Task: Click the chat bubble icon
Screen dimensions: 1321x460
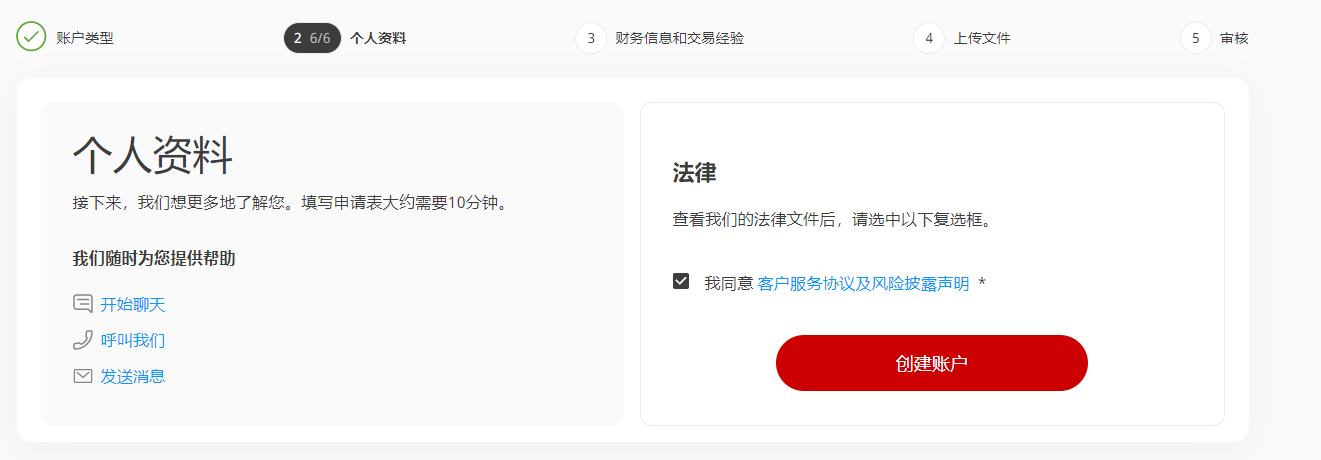Action: pyautogui.click(x=83, y=304)
